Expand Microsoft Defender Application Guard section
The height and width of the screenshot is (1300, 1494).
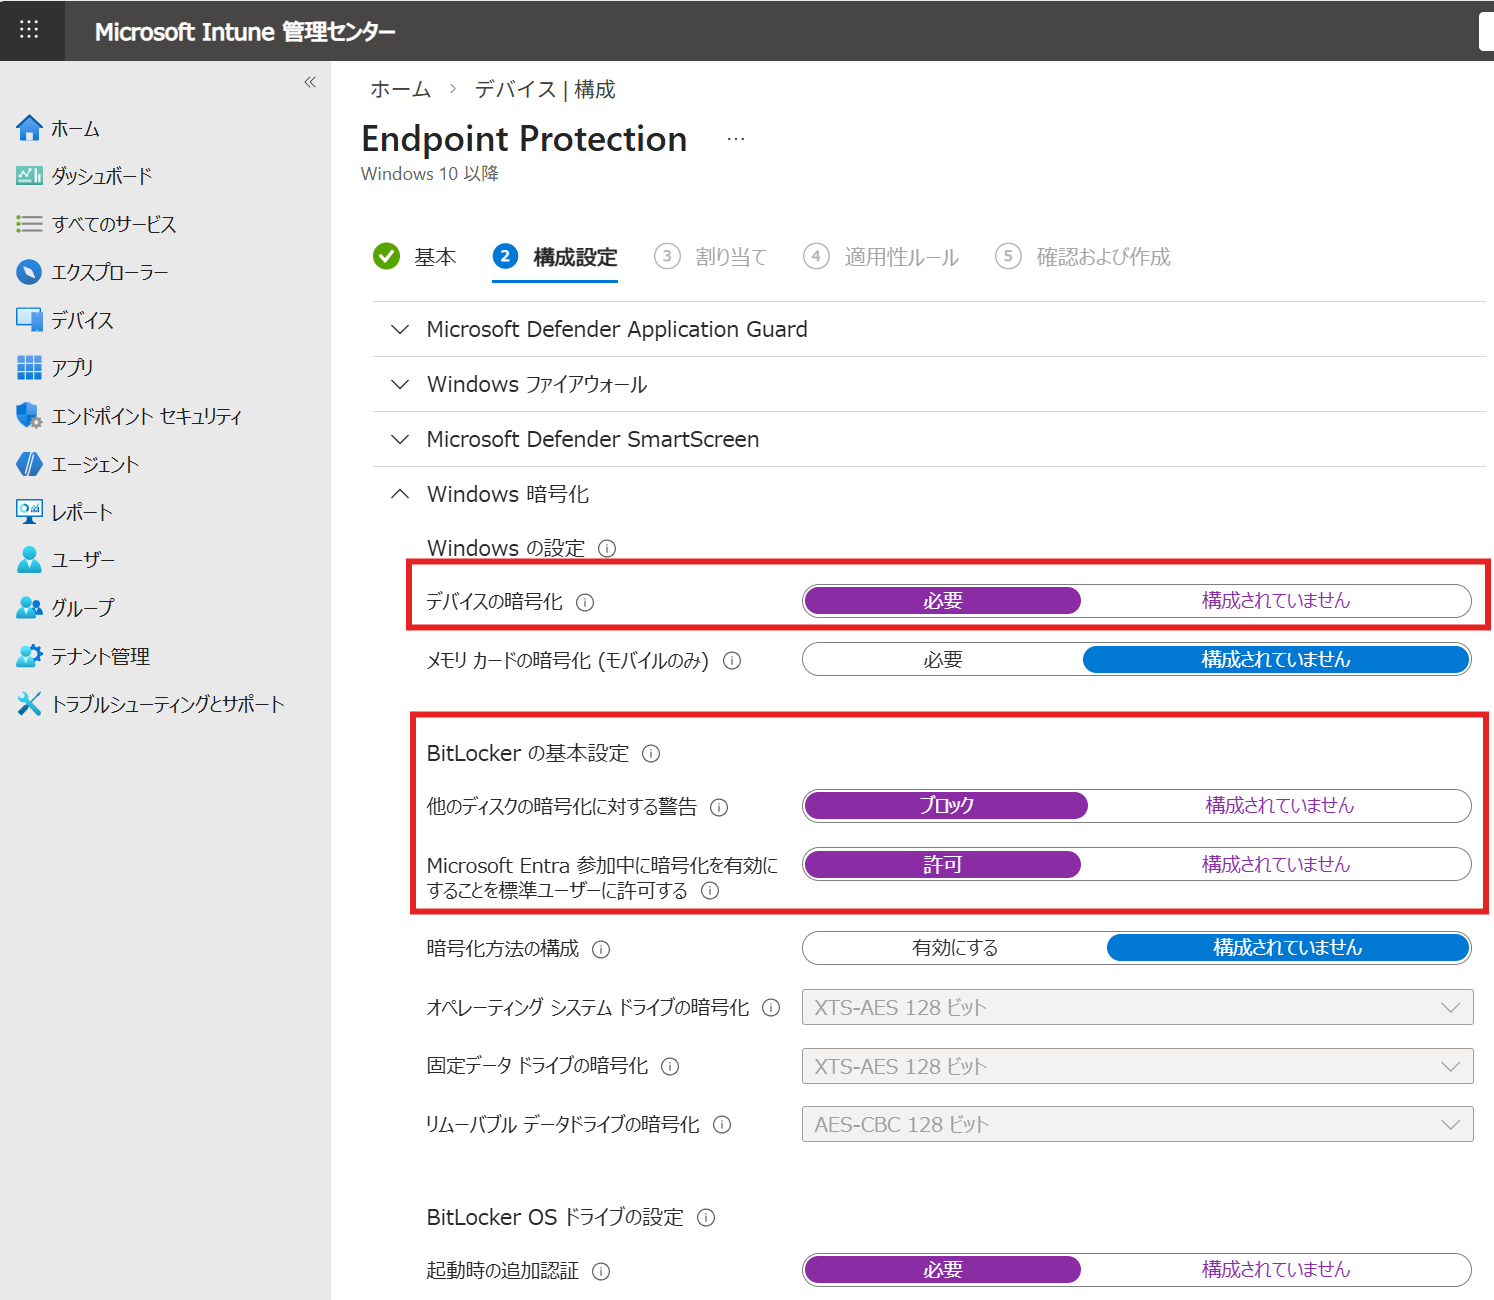coord(616,329)
